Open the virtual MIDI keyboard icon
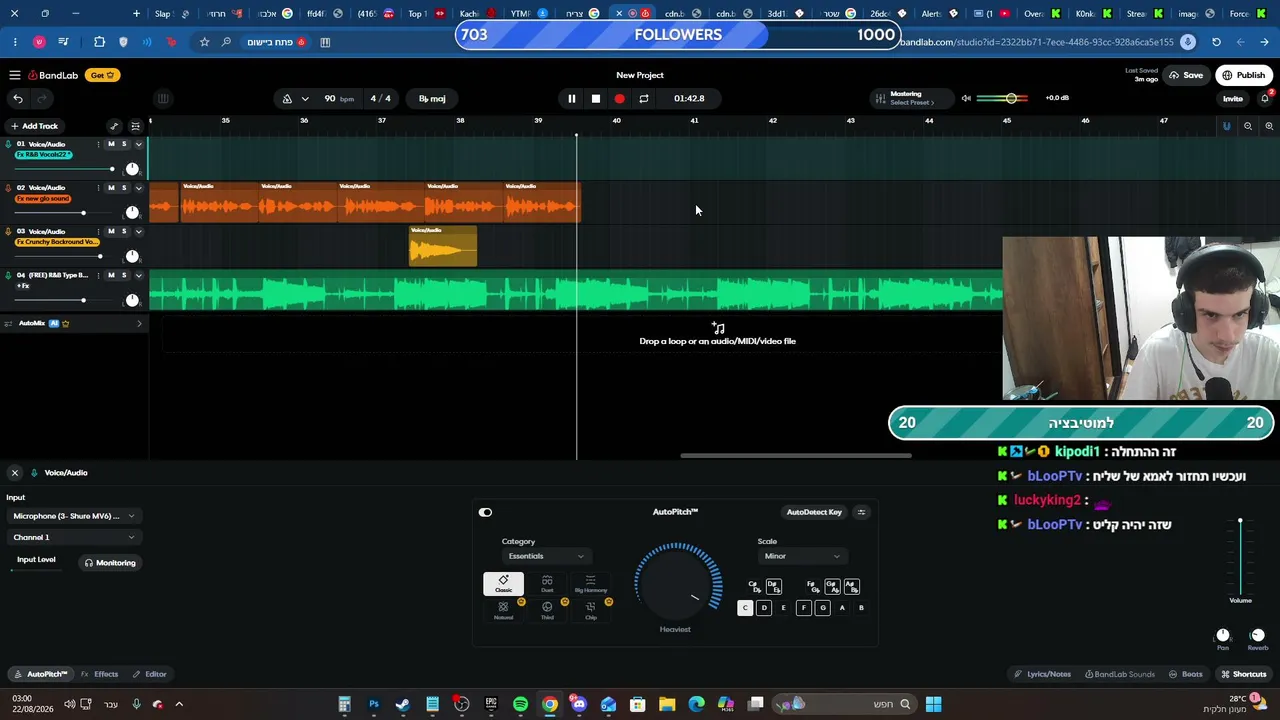Screen dimensions: 1280x720 pos(163,98)
